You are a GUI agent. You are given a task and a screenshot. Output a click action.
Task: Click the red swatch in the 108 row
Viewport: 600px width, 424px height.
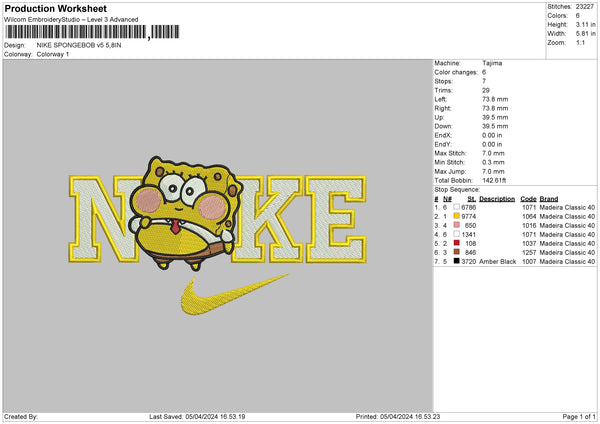457,243
